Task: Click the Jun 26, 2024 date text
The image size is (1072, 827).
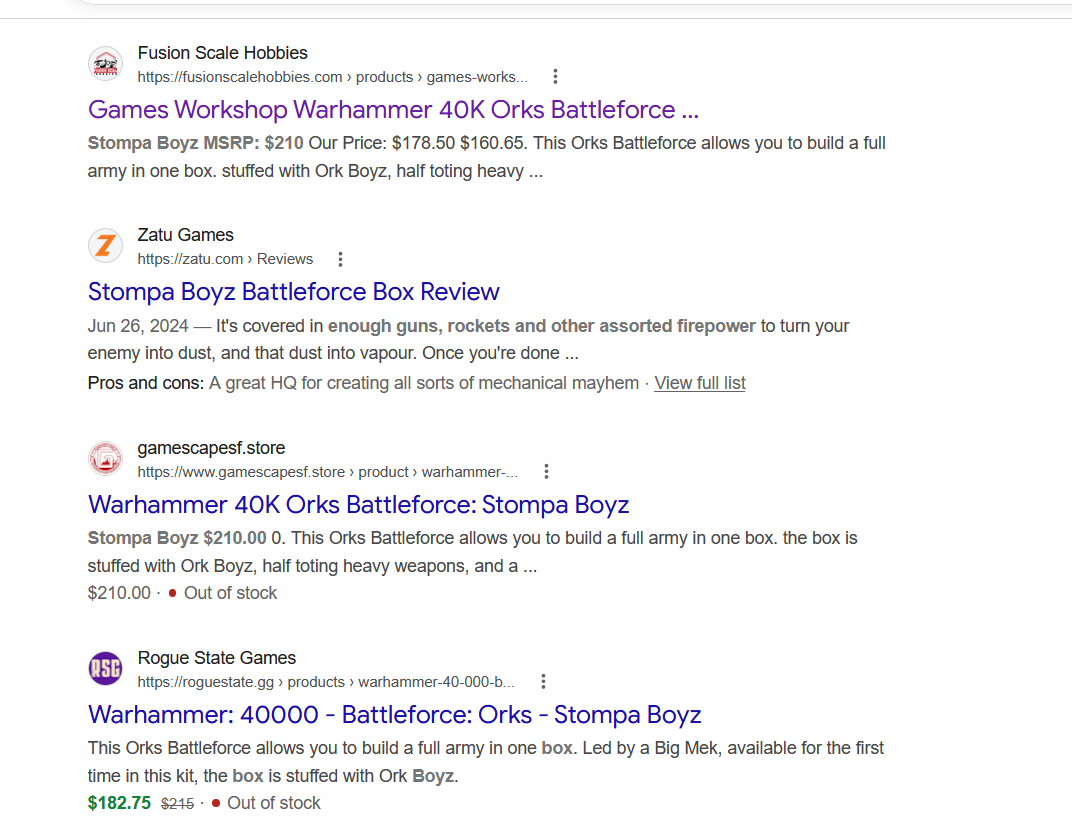Action: pyautogui.click(x=137, y=326)
